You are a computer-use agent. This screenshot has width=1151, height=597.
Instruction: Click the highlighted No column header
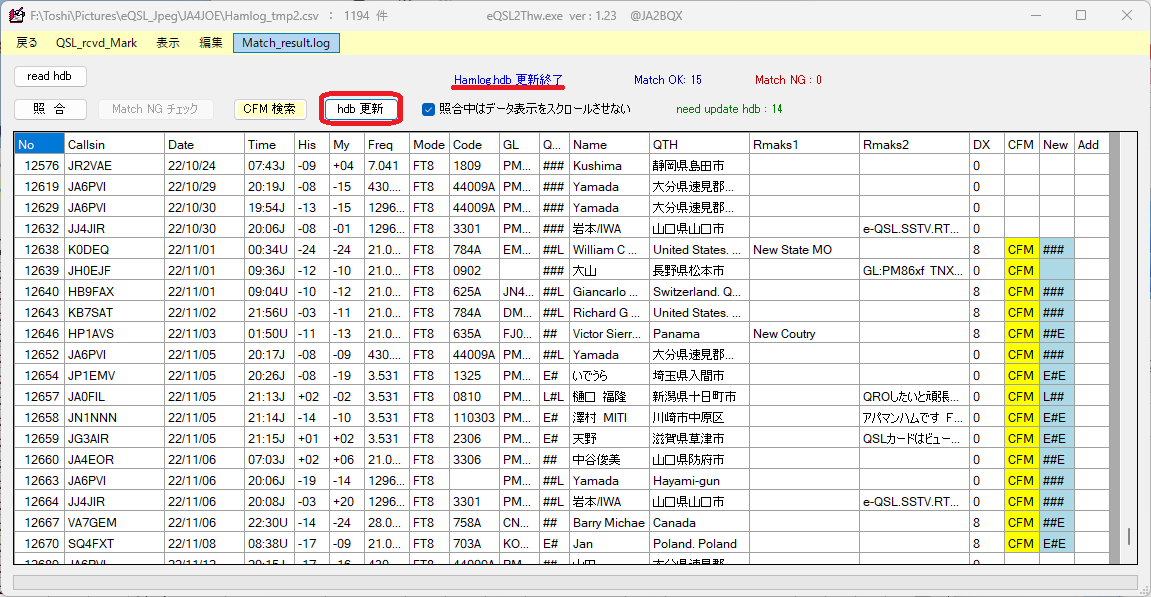click(x=38, y=144)
